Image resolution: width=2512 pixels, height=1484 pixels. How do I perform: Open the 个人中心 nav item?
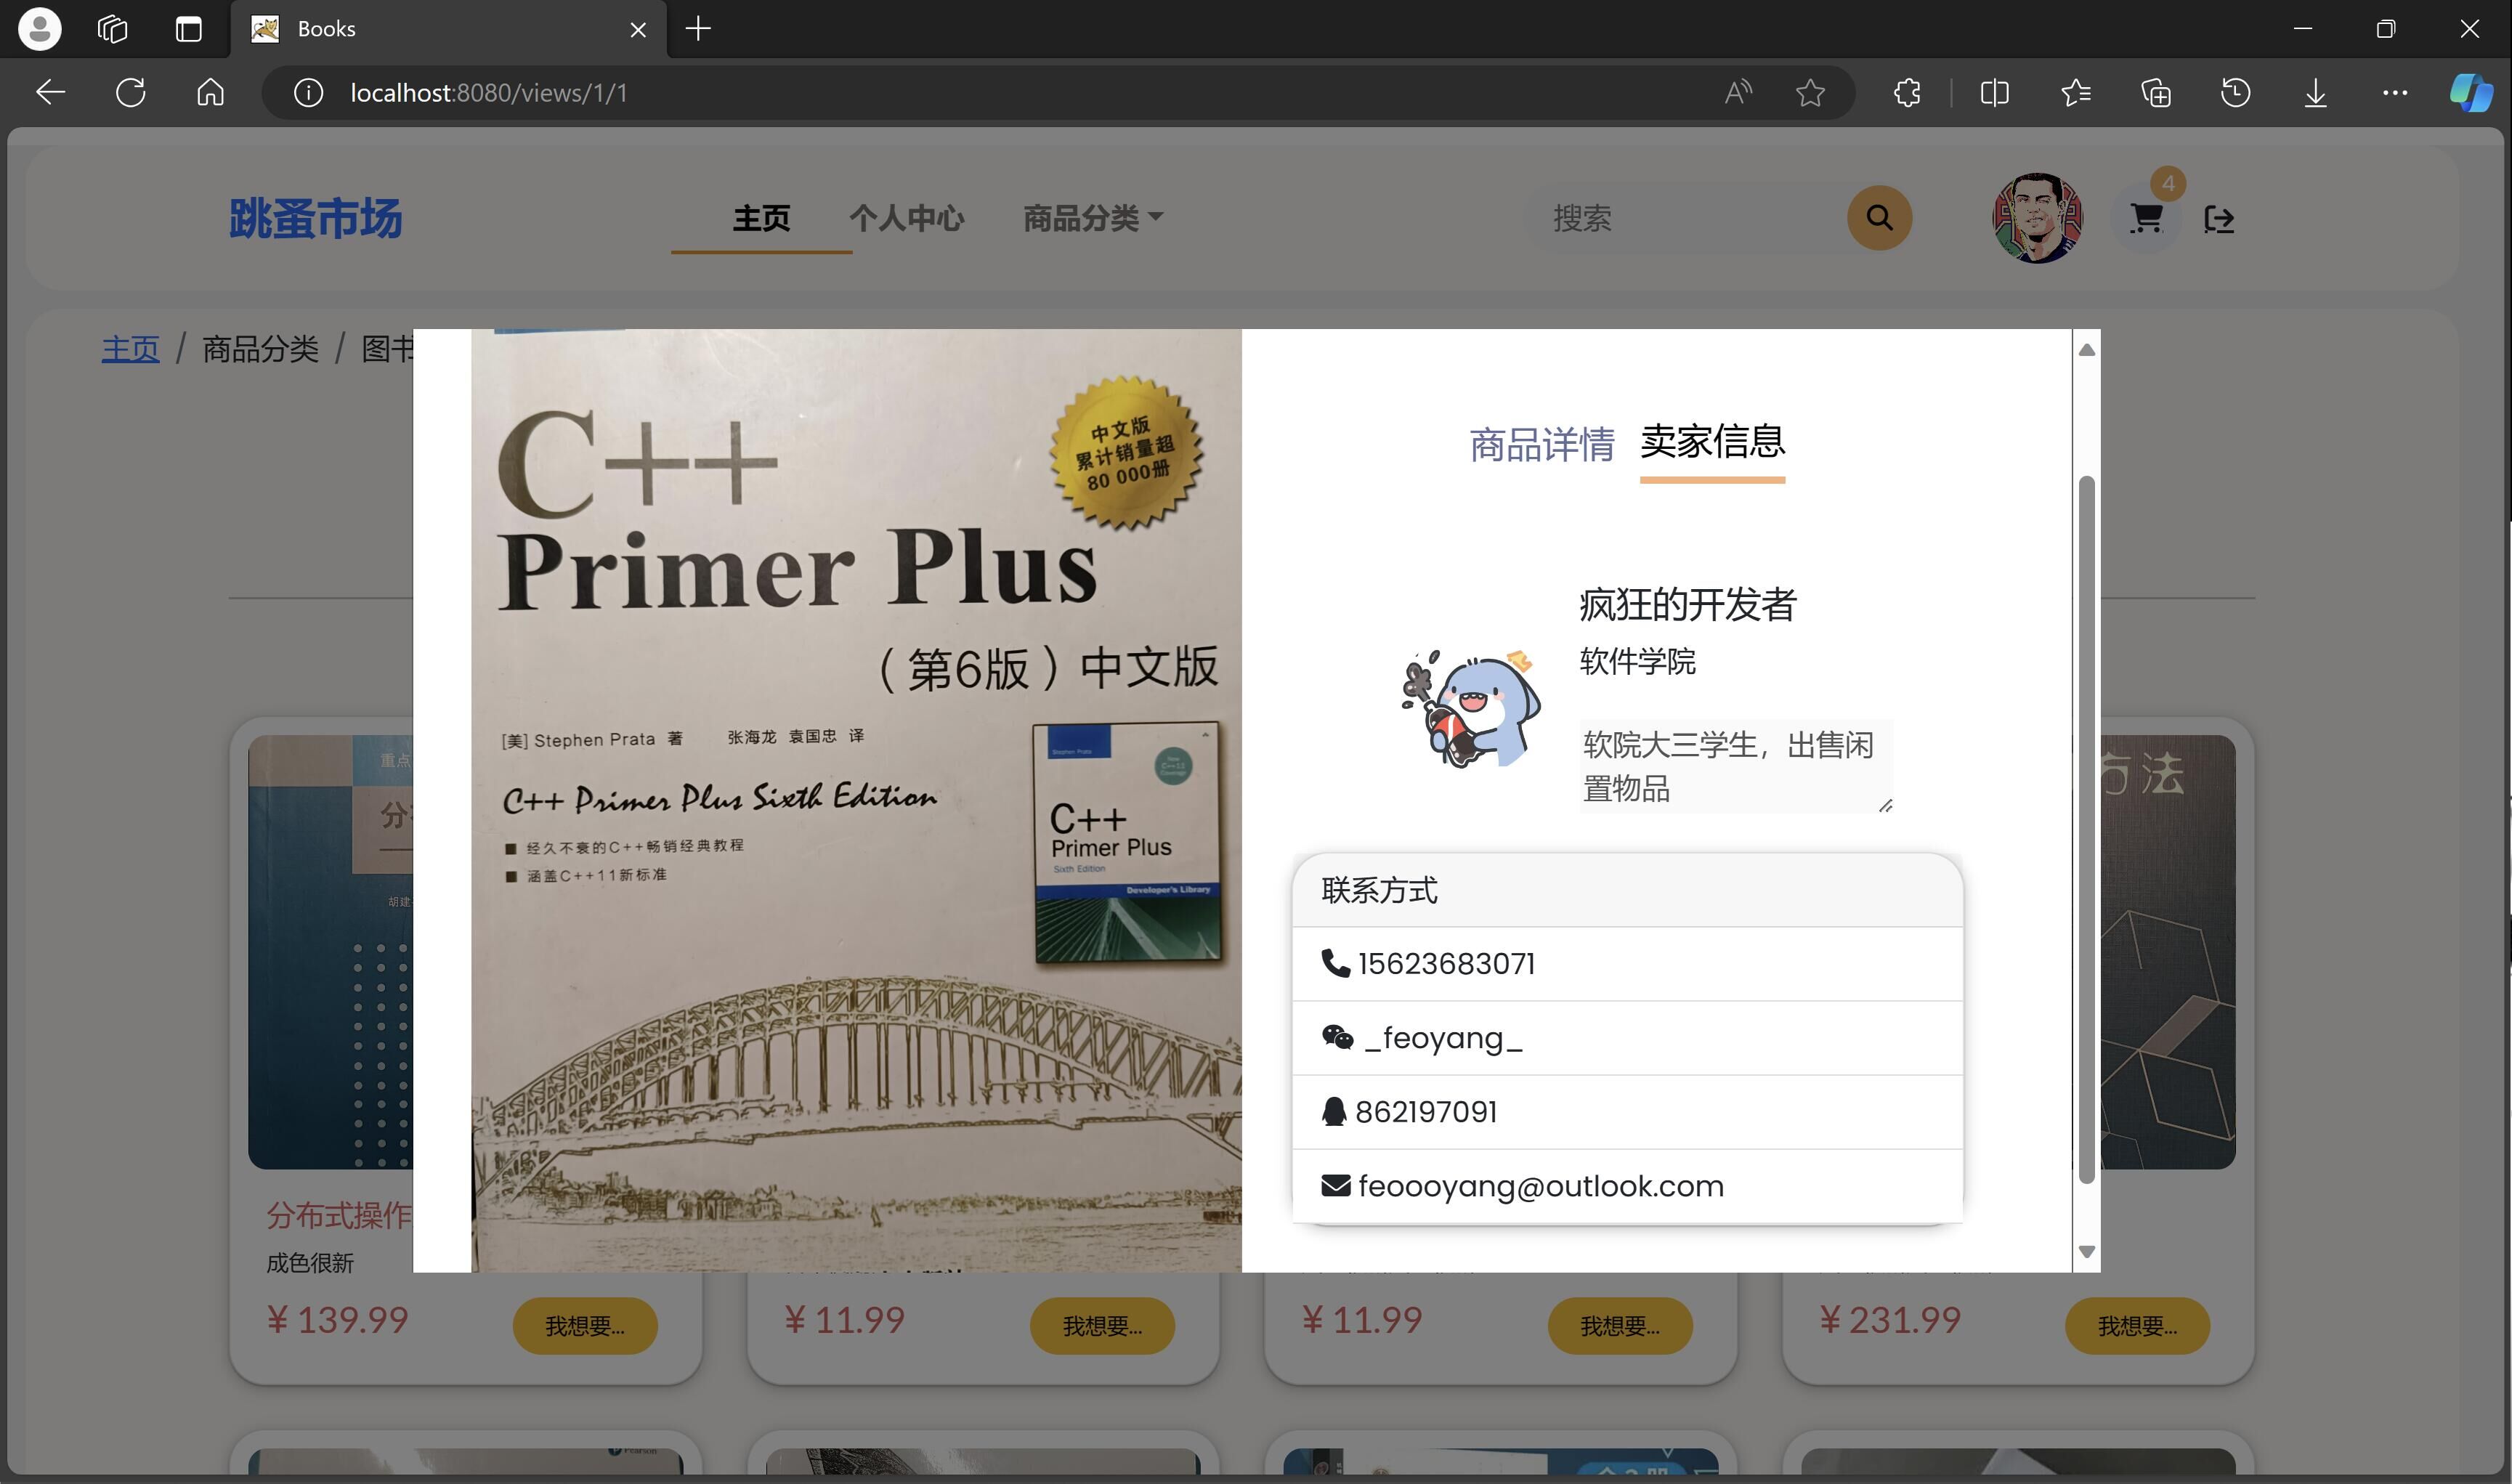[906, 217]
